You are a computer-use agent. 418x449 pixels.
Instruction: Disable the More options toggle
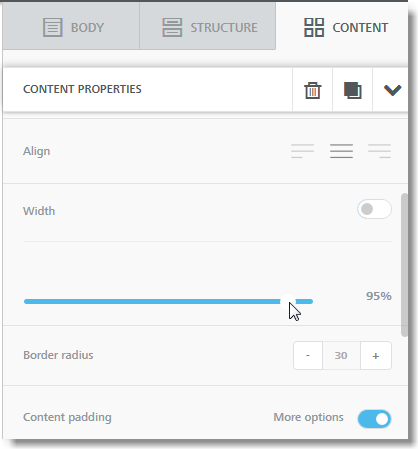tap(374, 419)
